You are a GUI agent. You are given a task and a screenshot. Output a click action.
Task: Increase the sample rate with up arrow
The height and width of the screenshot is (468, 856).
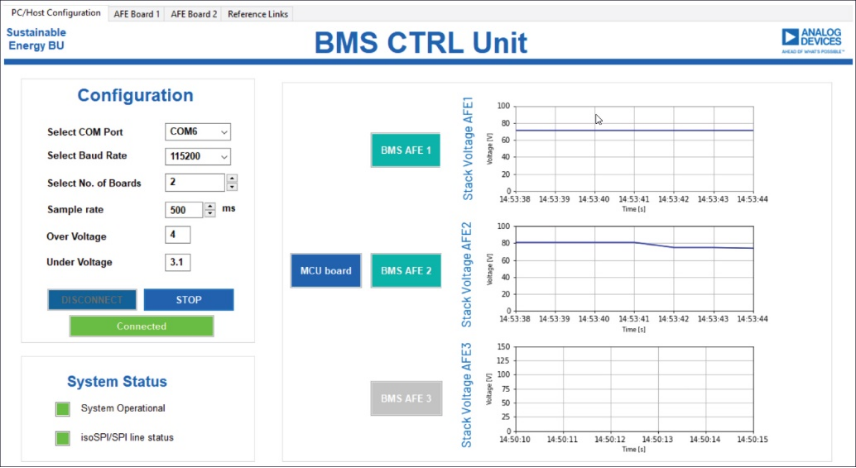[210, 205]
